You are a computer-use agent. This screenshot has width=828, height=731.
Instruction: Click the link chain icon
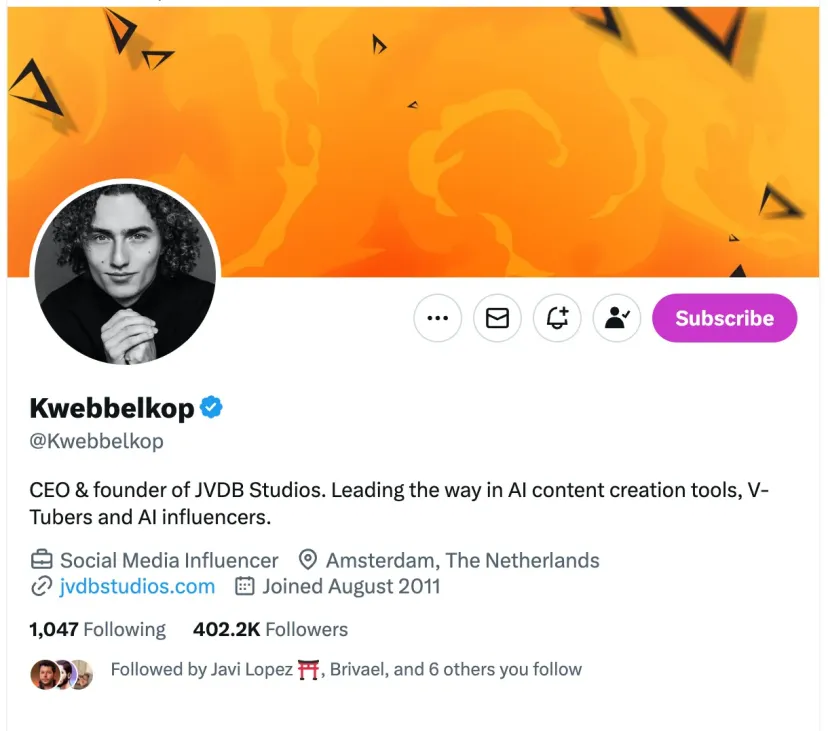coord(41,586)
